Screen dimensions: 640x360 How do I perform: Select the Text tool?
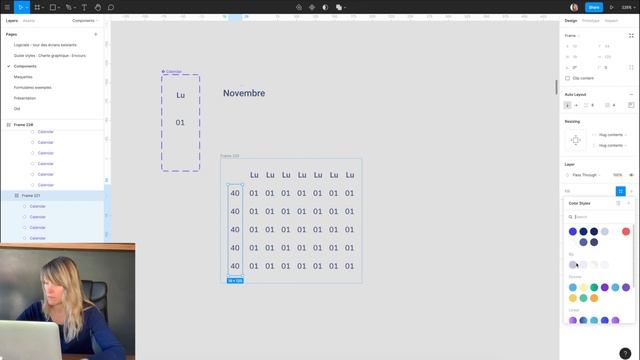84,7
